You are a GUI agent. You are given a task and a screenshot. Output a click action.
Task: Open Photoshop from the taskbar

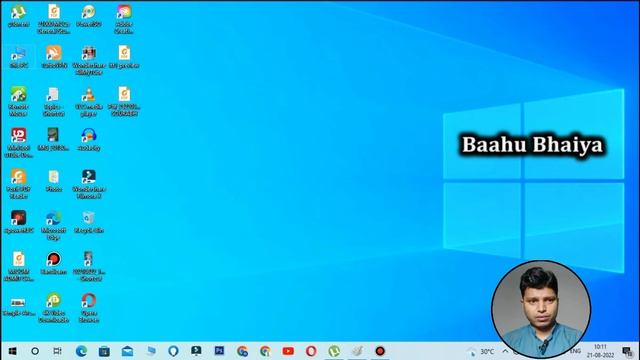click(219, 351)
